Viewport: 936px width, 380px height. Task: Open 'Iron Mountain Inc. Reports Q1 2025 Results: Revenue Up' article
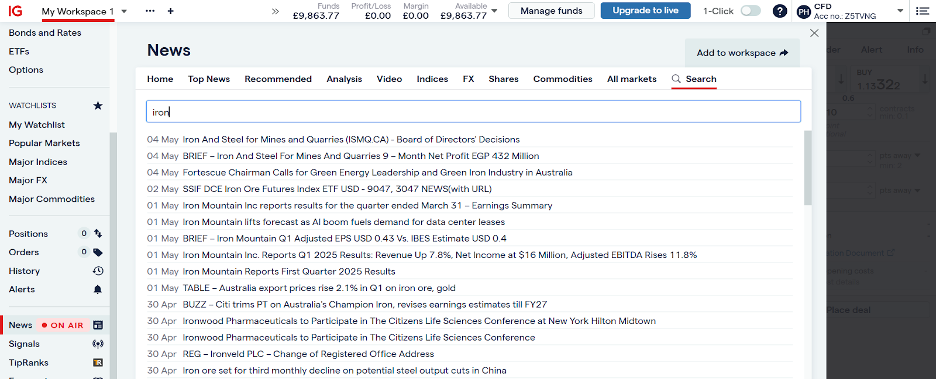(x=440, y=255)
